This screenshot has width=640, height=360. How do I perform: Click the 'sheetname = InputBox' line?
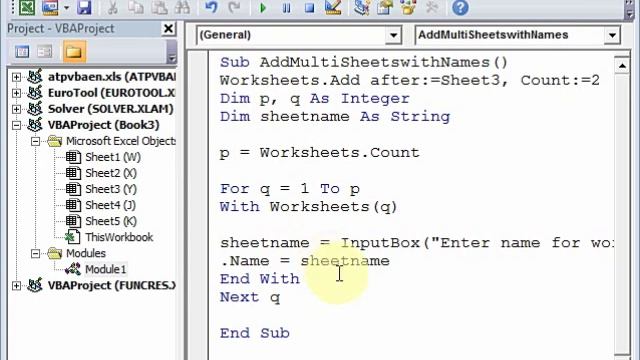pos(416,243)
